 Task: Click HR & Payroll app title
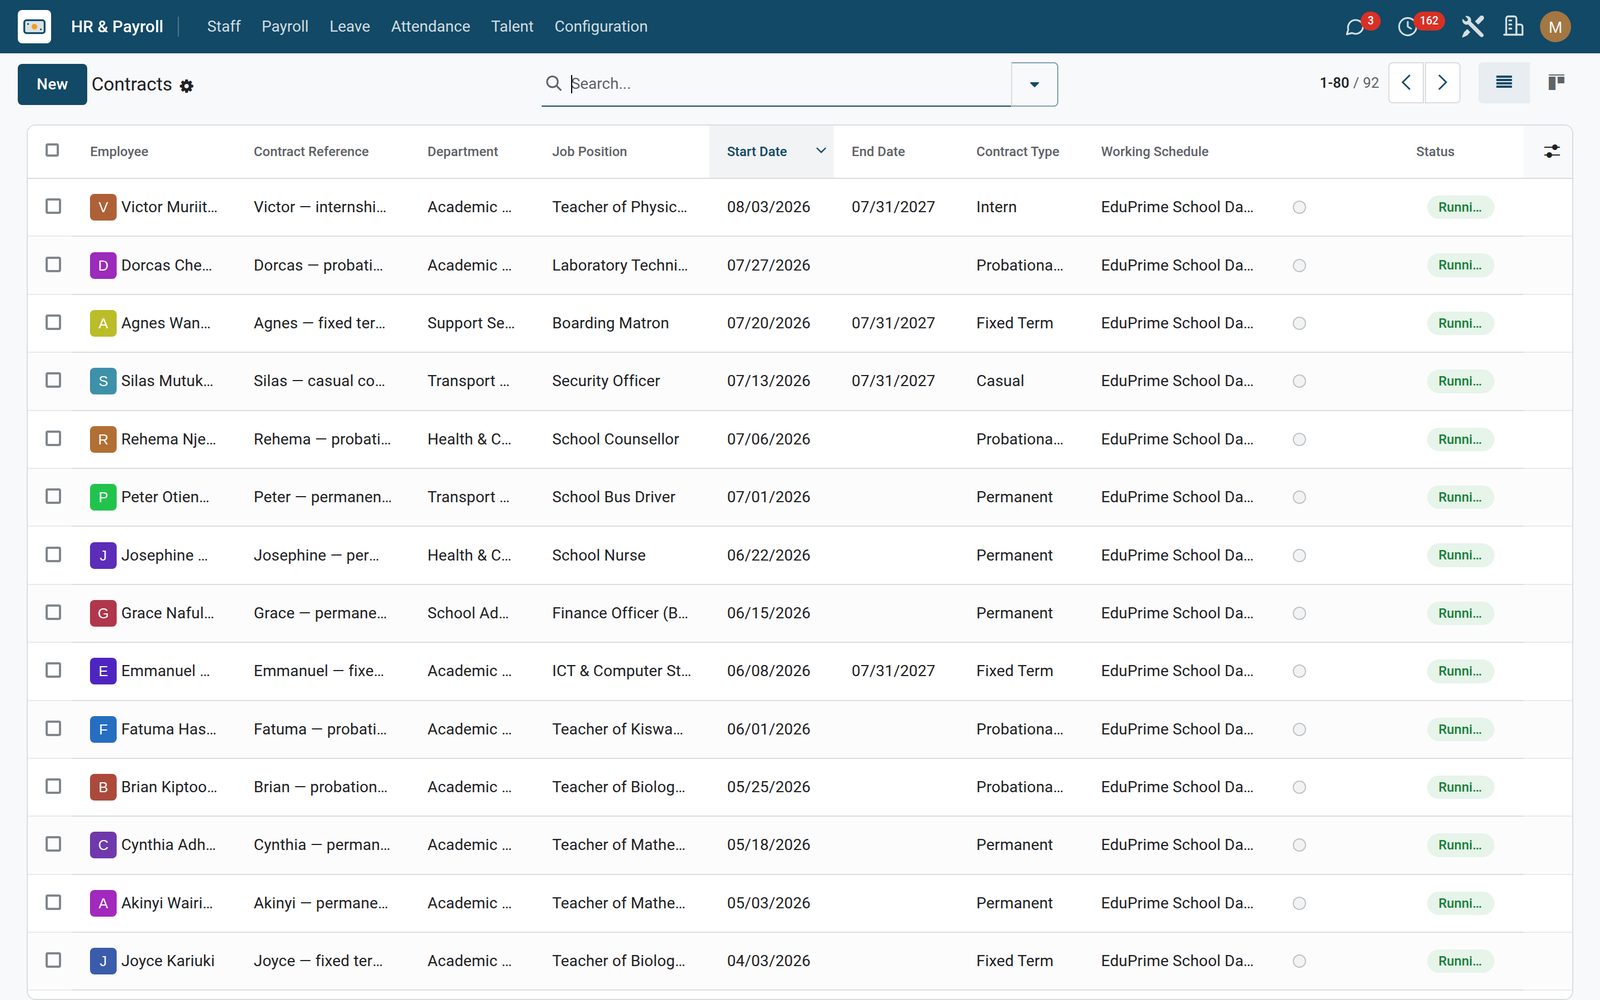(117, 26)
